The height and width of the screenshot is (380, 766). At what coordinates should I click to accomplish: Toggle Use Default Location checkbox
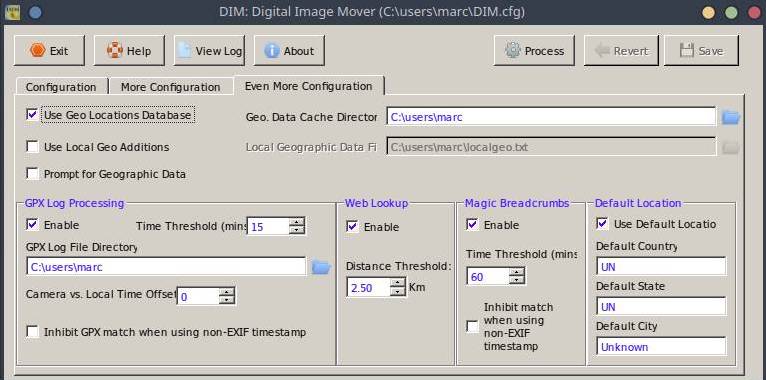(x=602, y=224)
